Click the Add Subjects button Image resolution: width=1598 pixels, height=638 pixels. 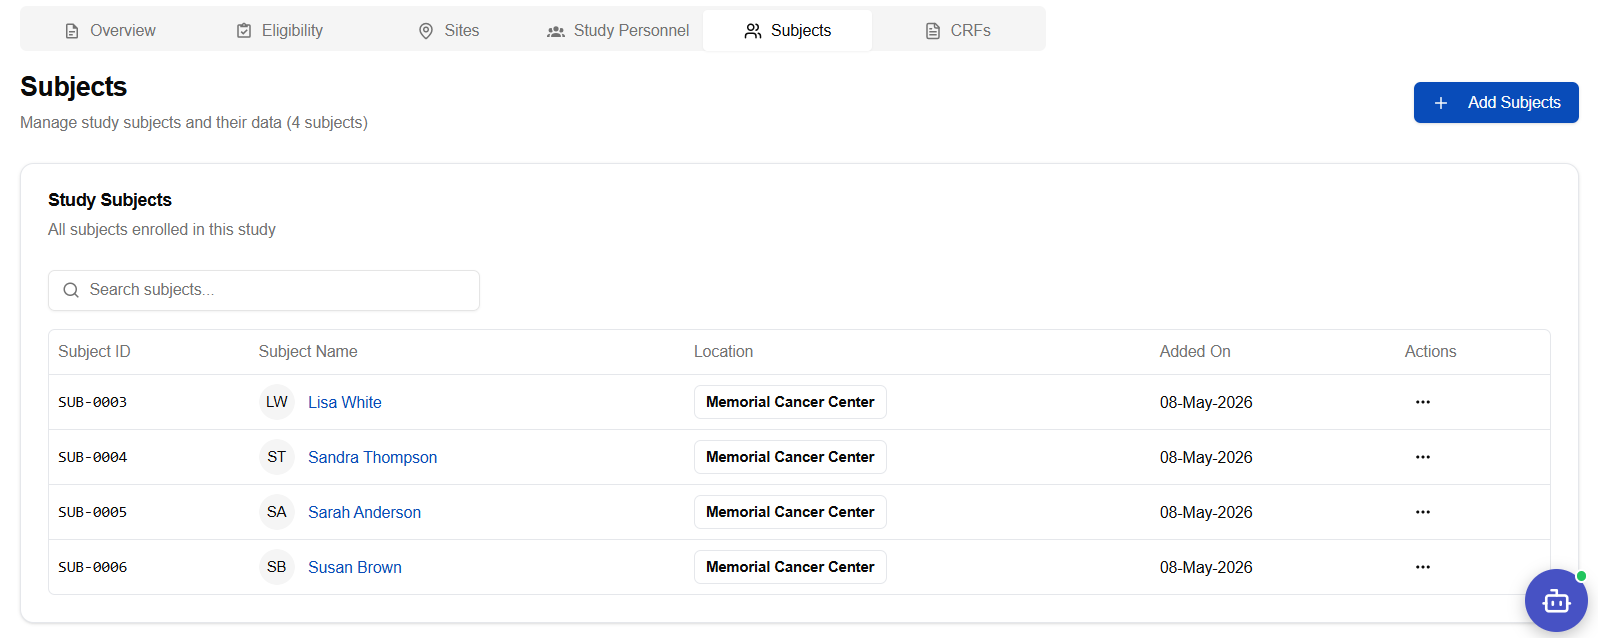coord(1496,103)
